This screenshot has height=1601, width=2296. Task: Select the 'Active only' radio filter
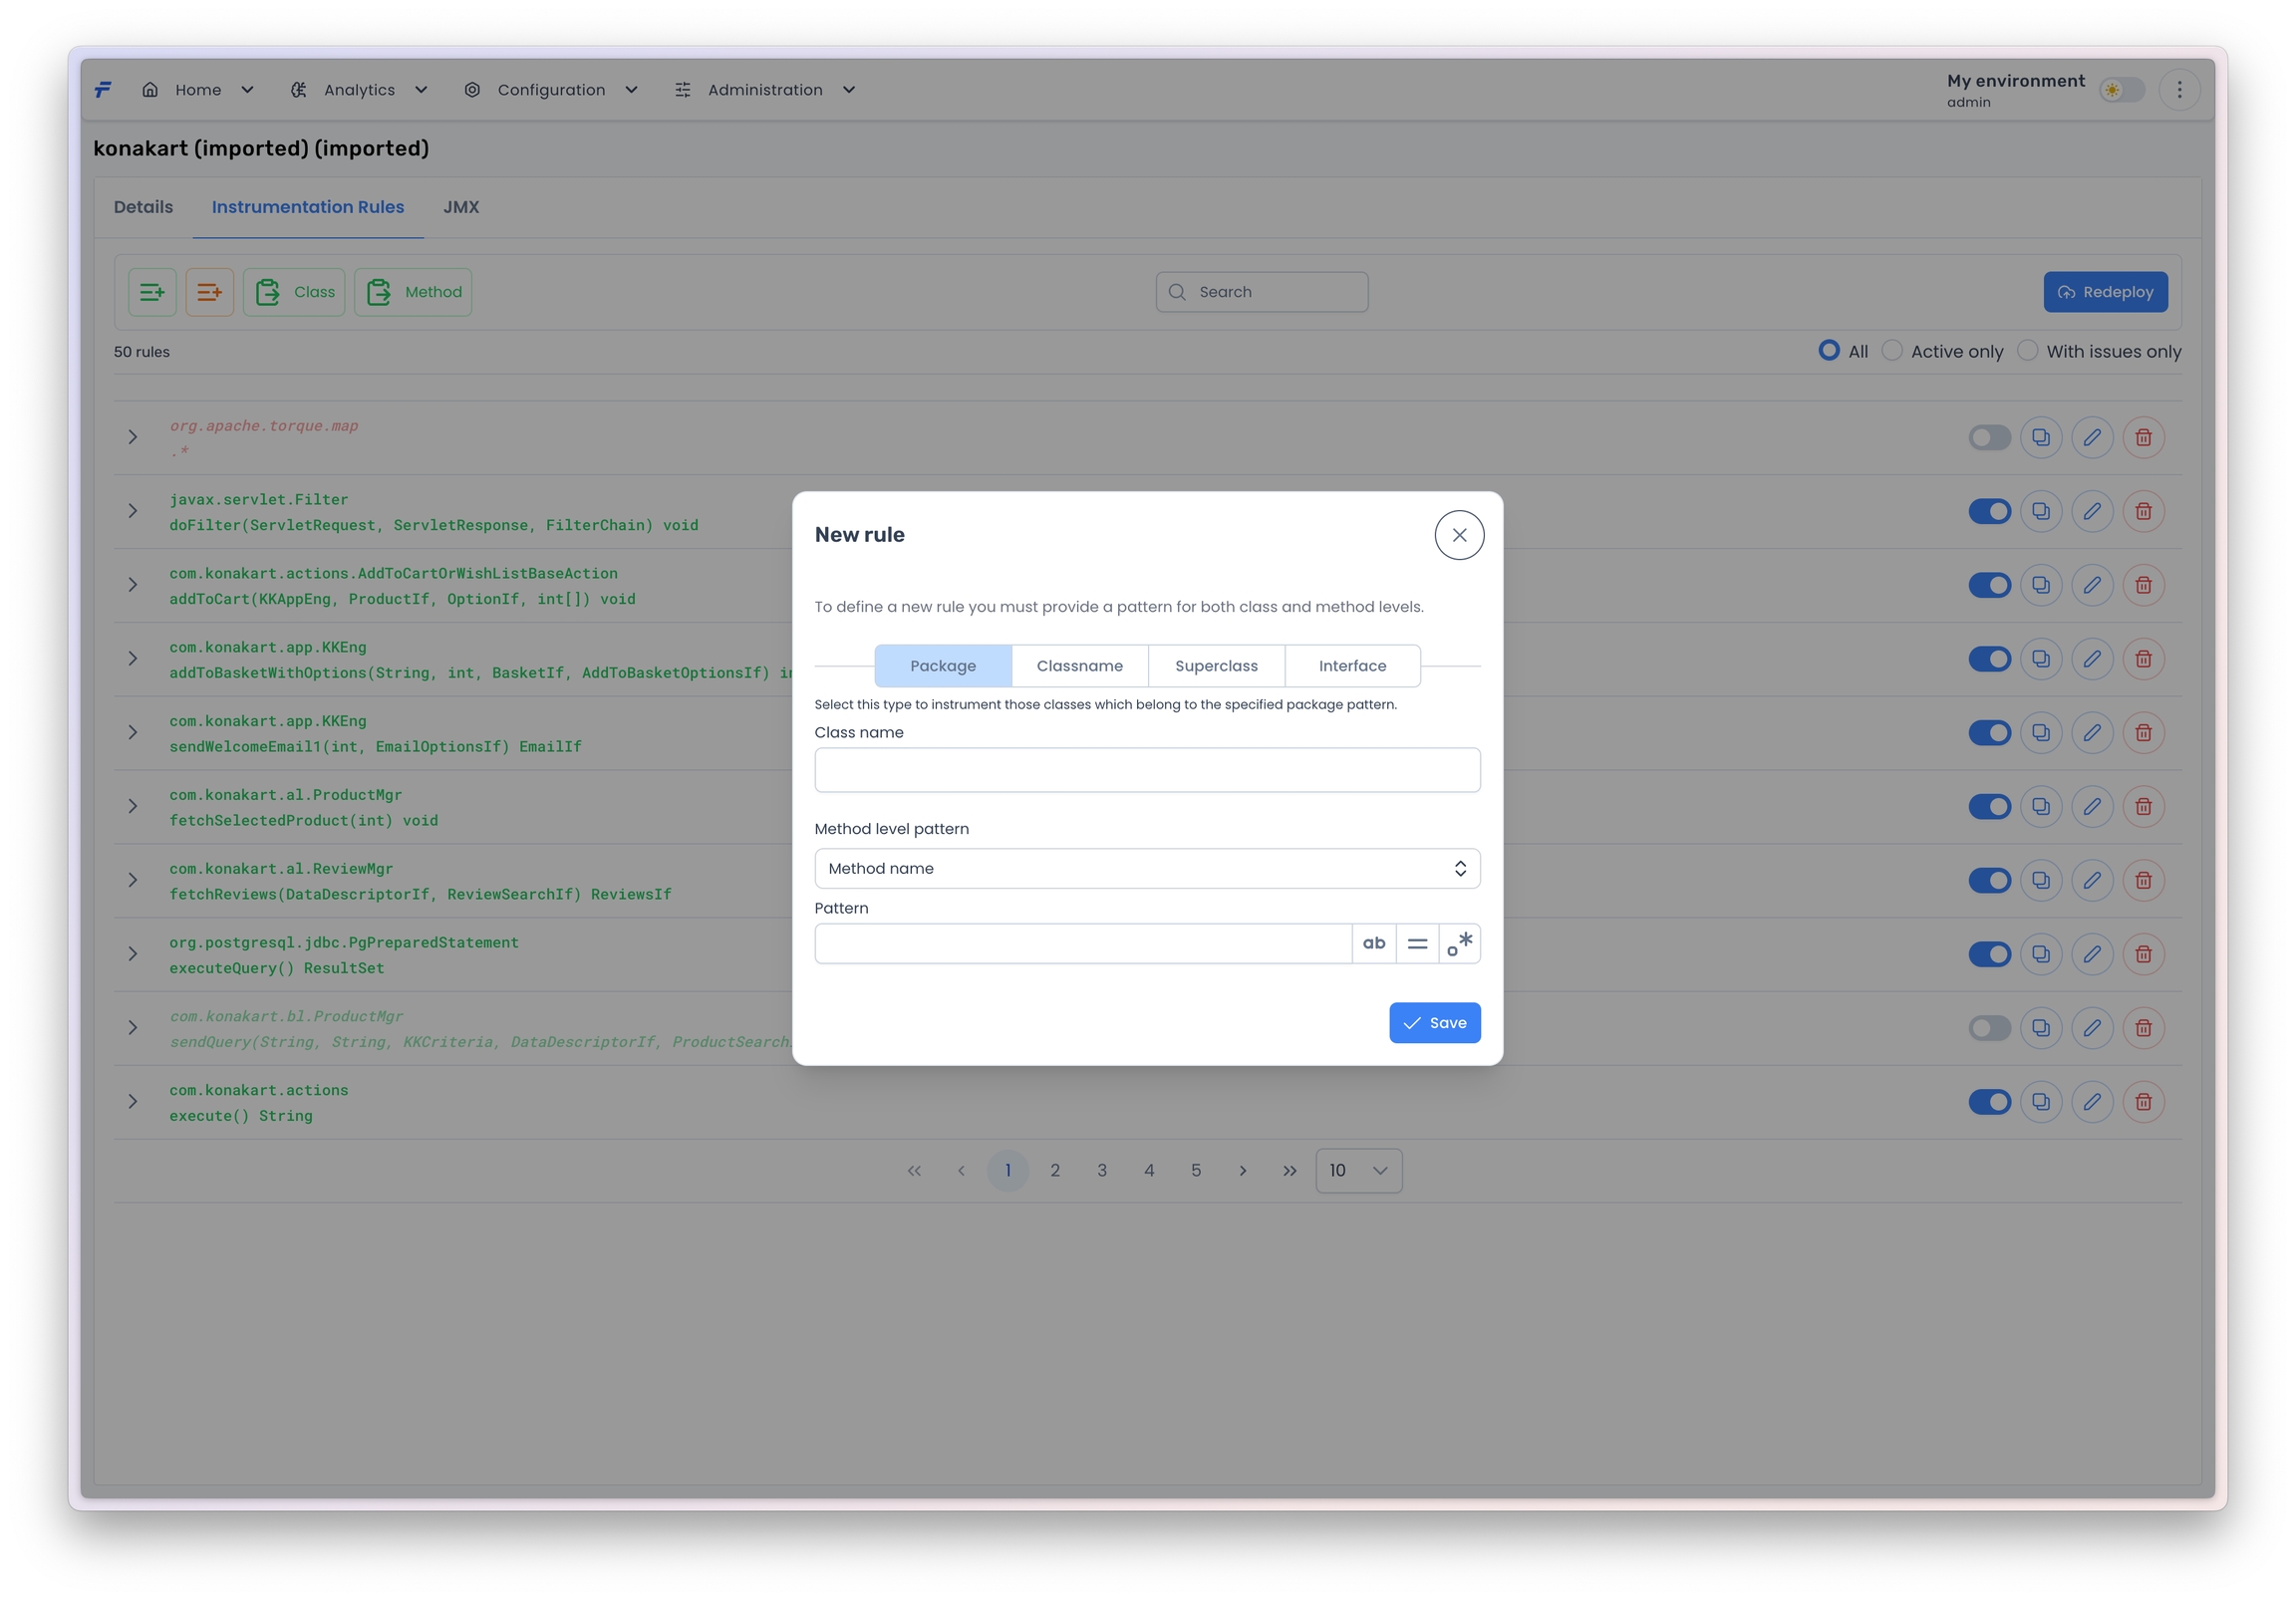pyautogui.click(x=1891, y=351)
